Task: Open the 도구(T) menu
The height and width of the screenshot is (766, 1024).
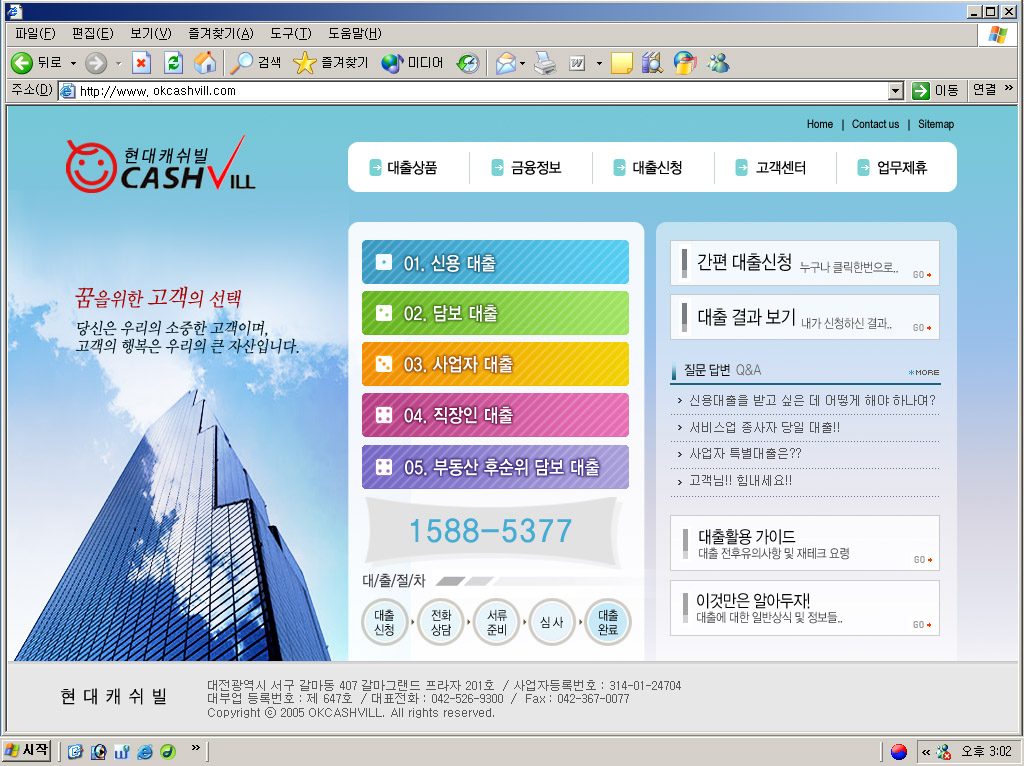Action: point(291,34)
